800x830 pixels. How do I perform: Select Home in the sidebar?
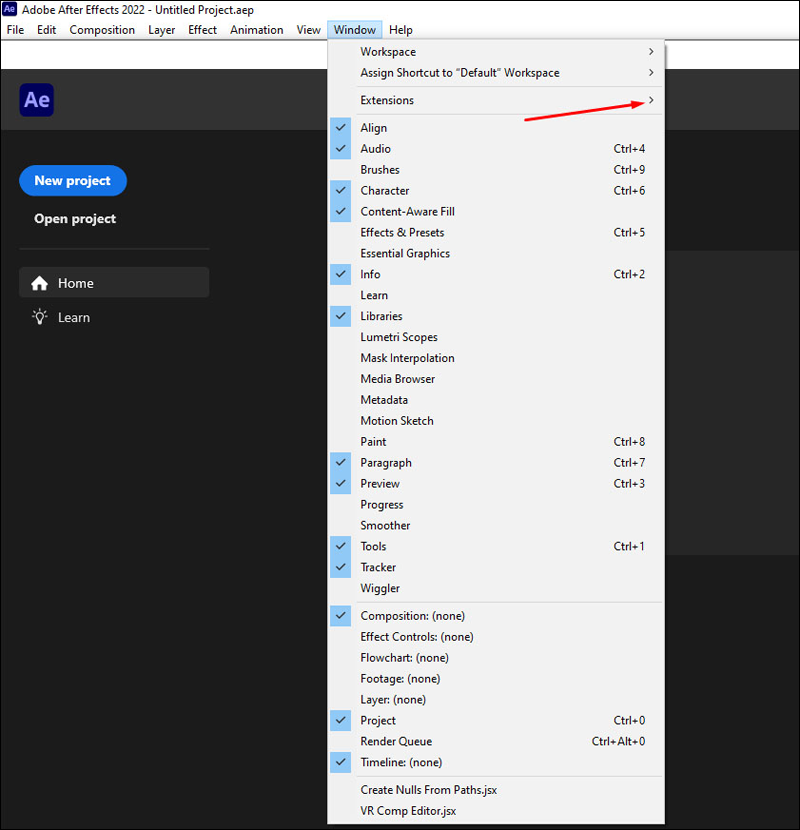tap(114, 283)
